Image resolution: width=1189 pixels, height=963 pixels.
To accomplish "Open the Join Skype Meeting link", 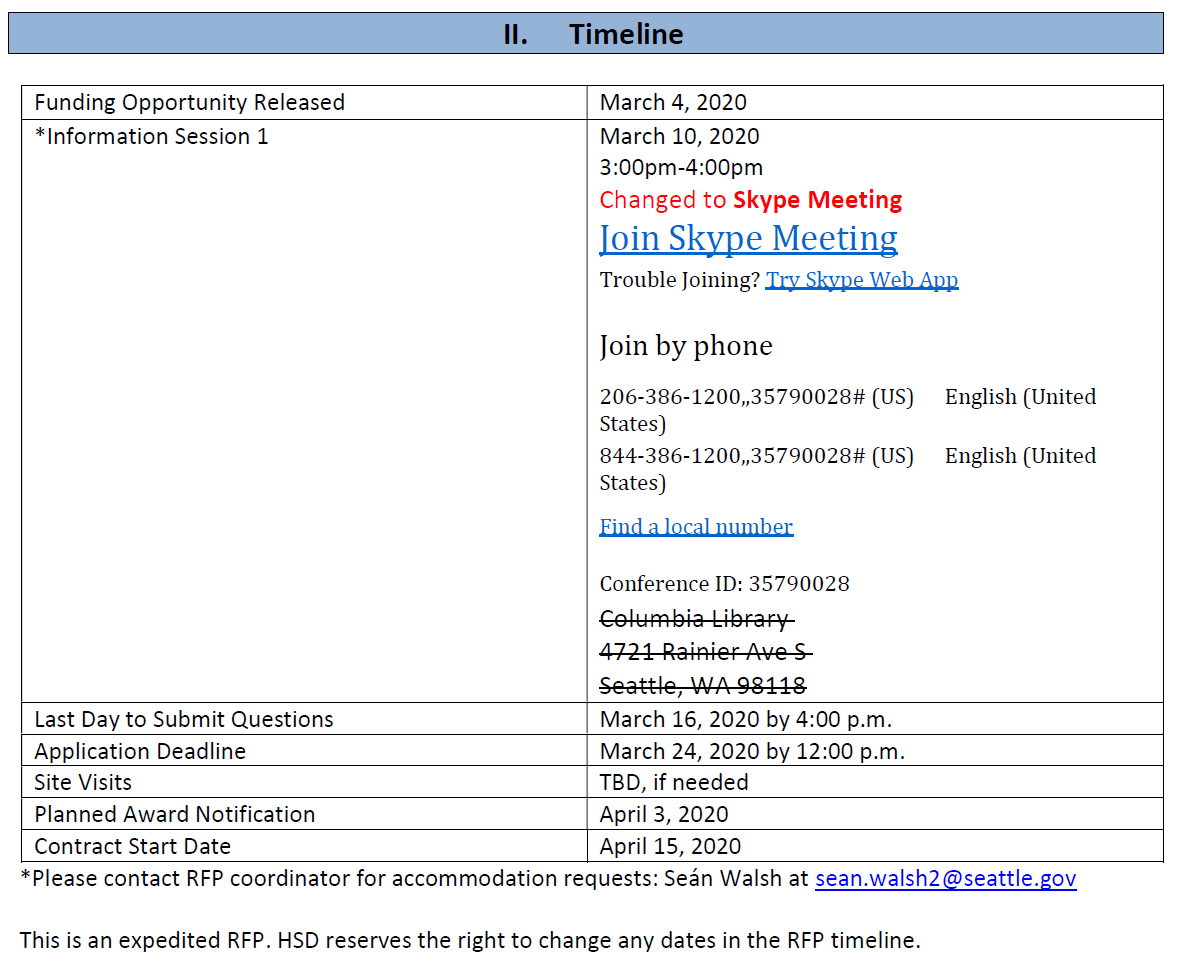I will coord(747,238).
